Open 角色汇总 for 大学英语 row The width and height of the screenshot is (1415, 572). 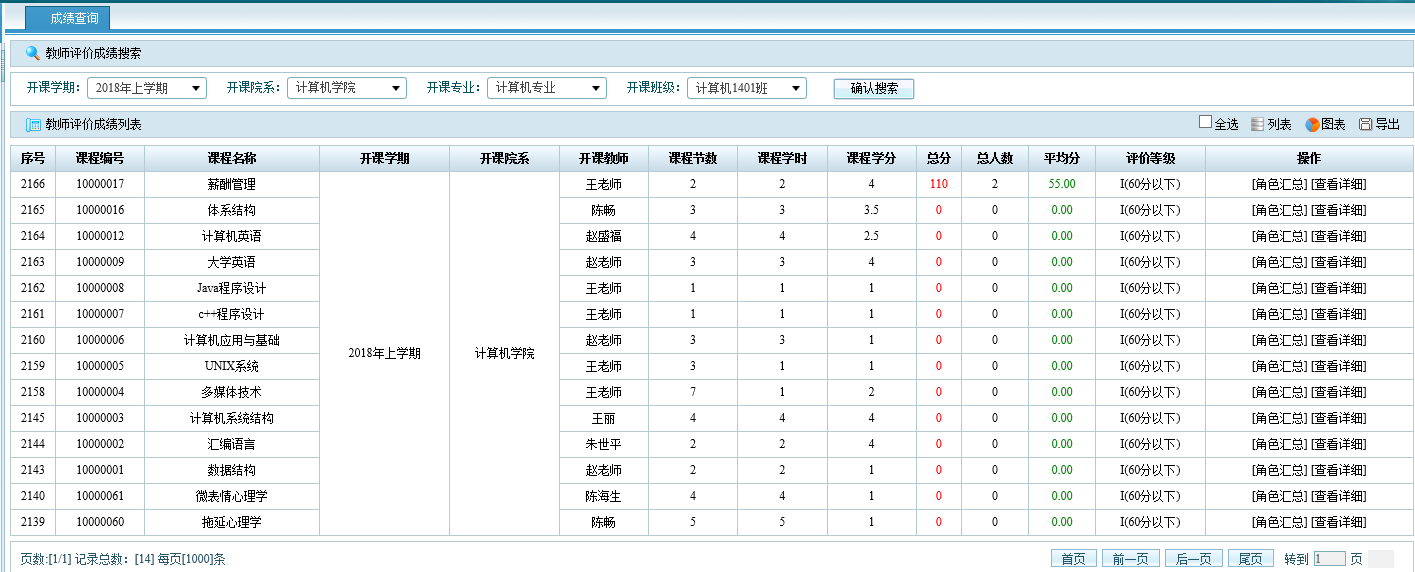coord(1279,262)
